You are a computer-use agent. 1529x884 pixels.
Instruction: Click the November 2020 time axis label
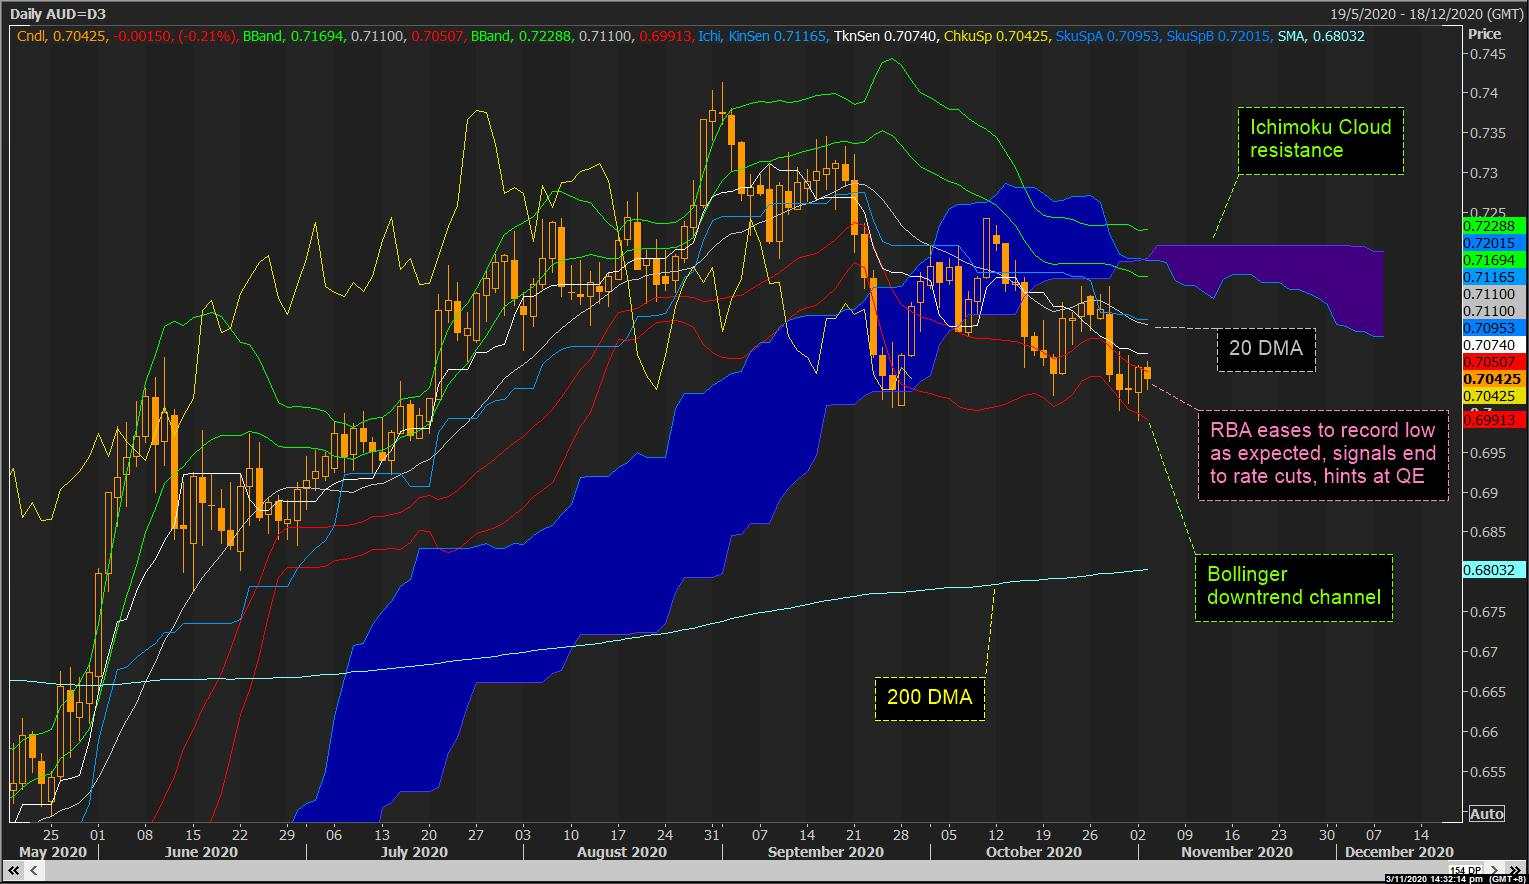click(1237, 852)
